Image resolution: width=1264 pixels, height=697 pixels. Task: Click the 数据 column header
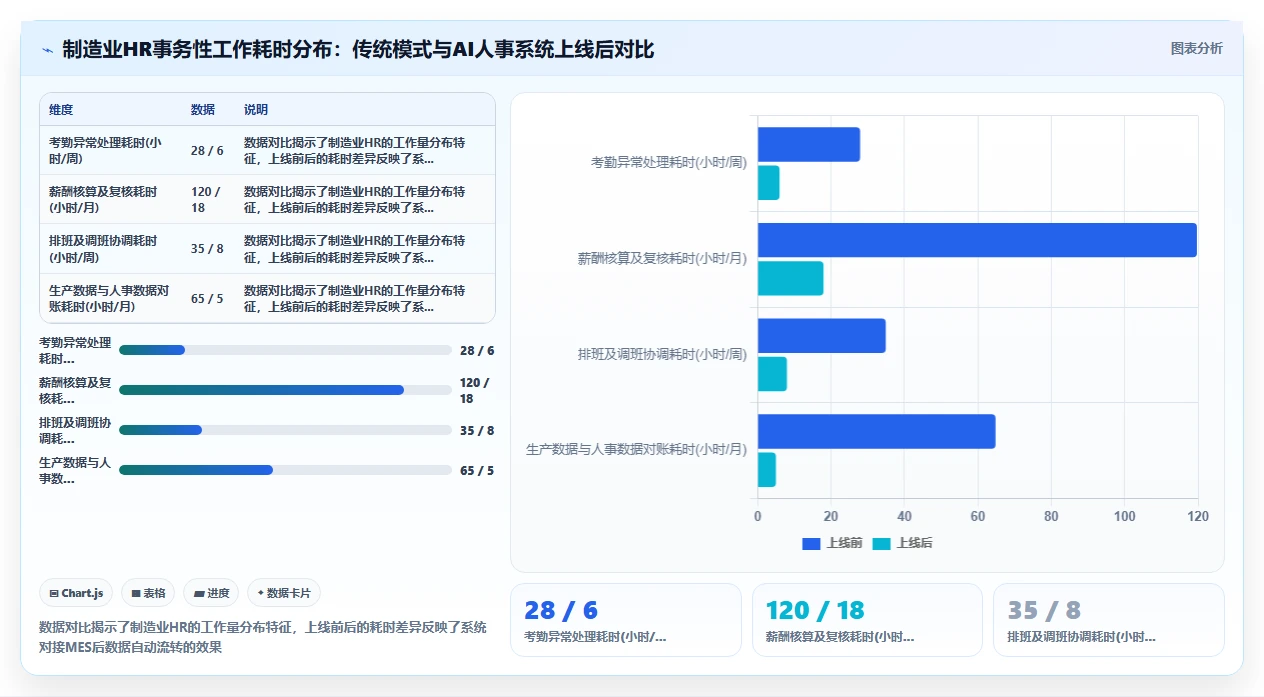pos(203,110)
